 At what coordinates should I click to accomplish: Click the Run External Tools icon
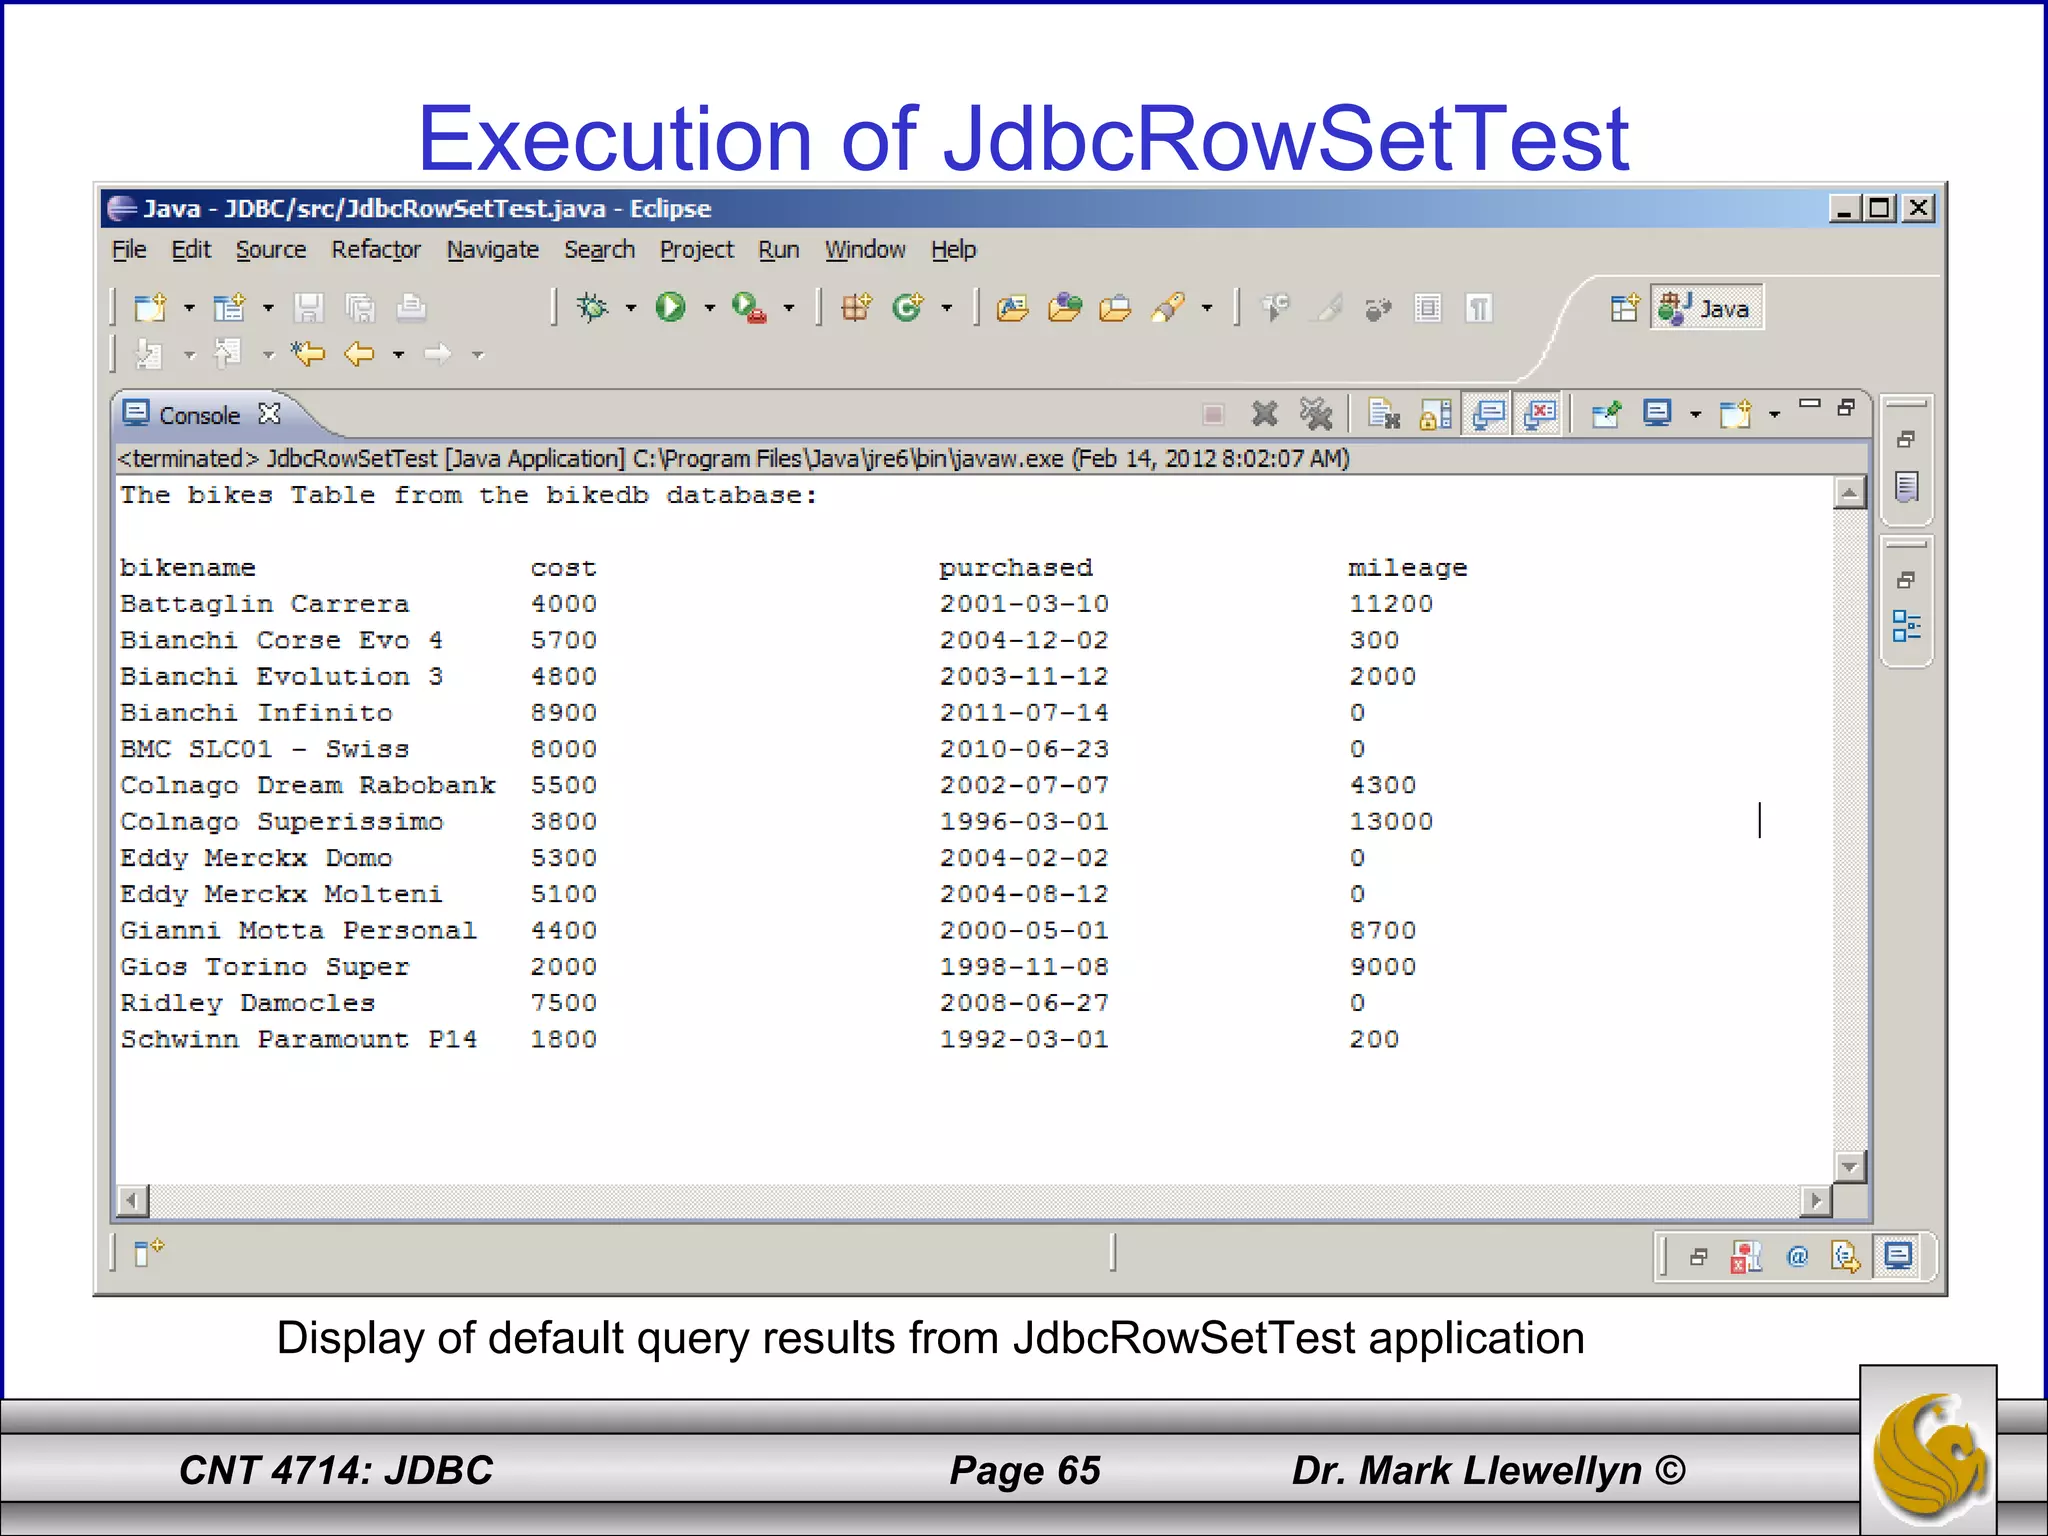[x=749, y=307]
